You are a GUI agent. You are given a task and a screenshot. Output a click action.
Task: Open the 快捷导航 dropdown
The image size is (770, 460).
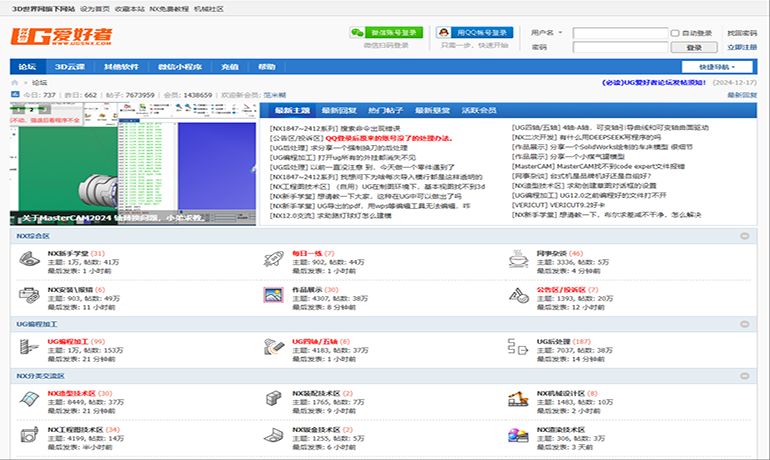(x=717, y=67)
